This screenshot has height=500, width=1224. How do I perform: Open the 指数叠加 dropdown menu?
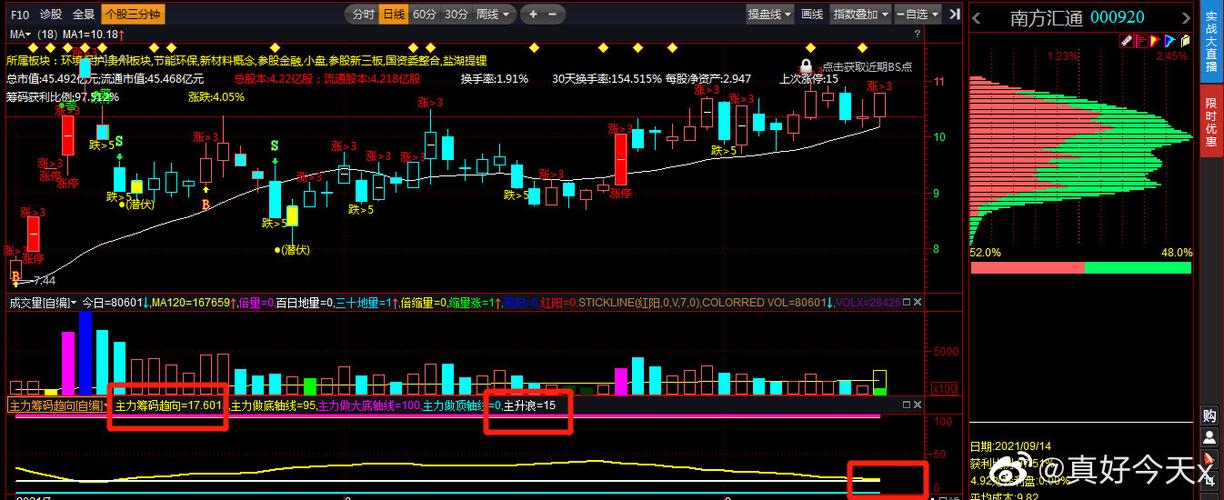[861, 14]
